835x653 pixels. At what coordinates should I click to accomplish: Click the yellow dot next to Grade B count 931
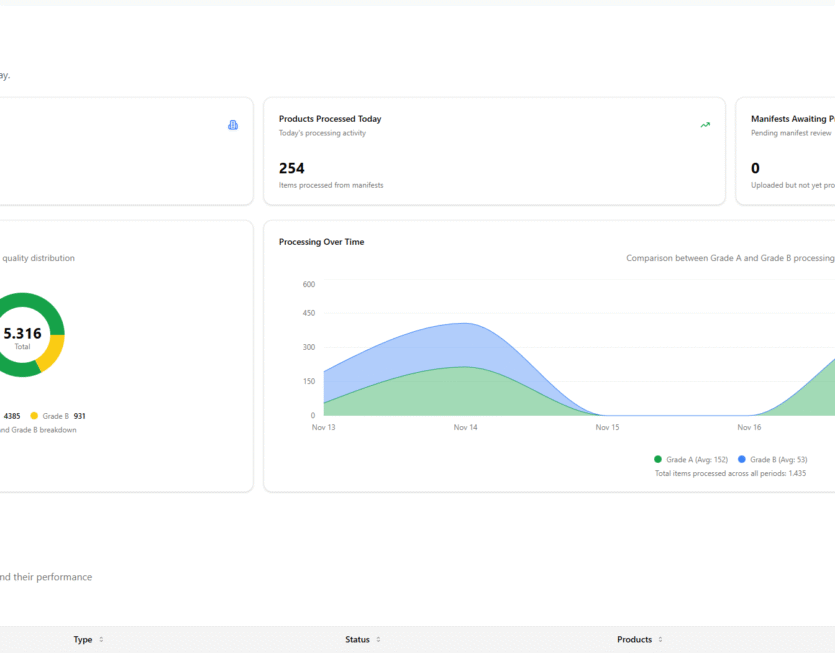(32, 416)
